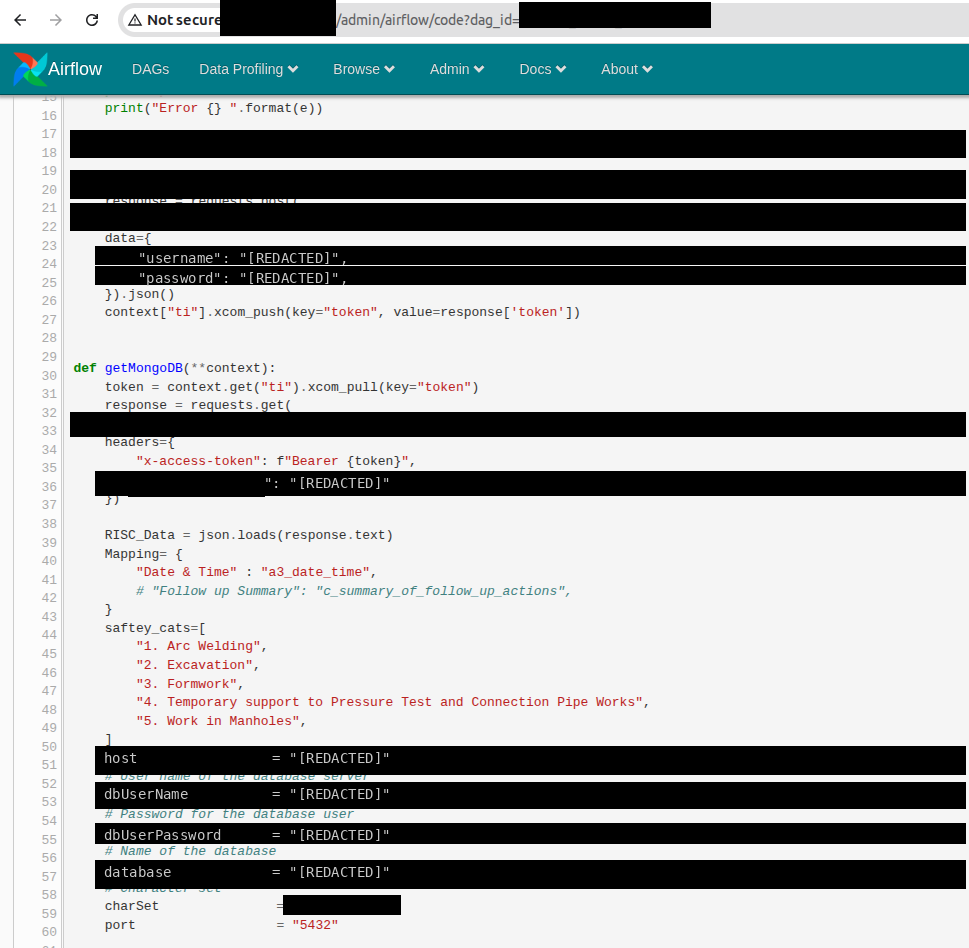Viewport: 969px width, 948px height.
Task: Click the def getMongoDB function definition
Action: (x=174, y=368)
